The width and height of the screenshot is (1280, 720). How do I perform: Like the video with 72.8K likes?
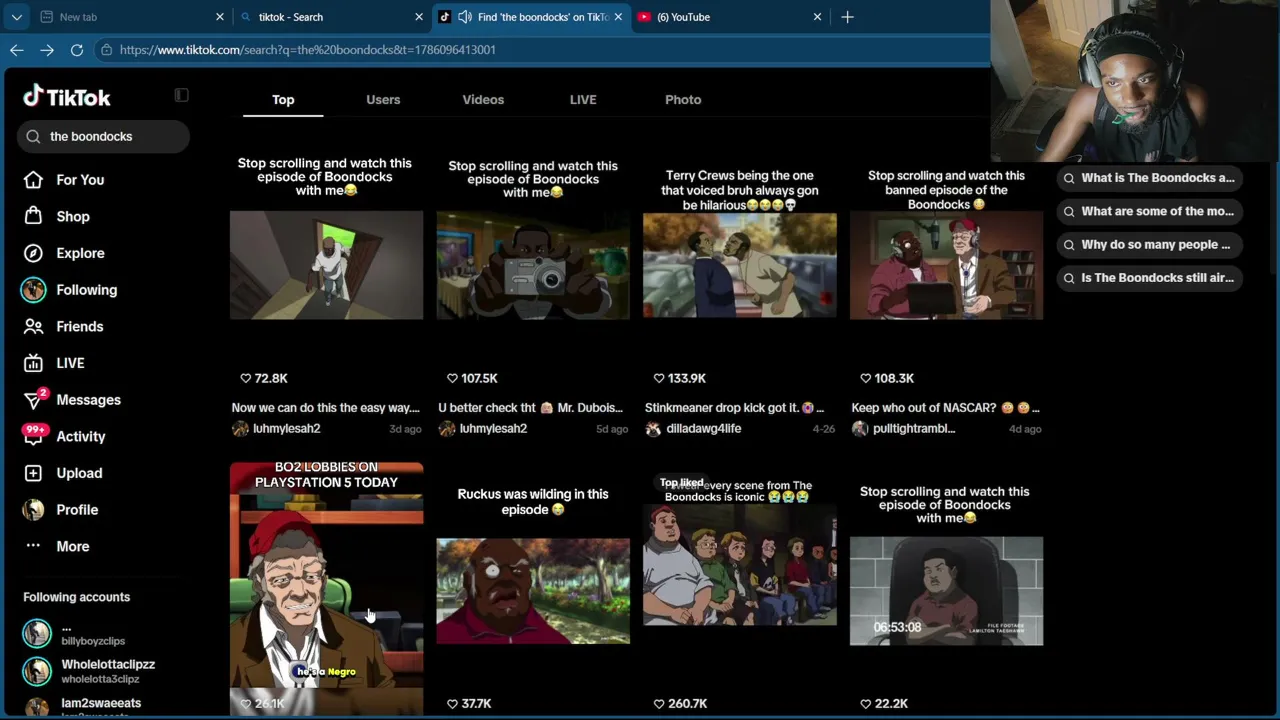coord(246,378)
